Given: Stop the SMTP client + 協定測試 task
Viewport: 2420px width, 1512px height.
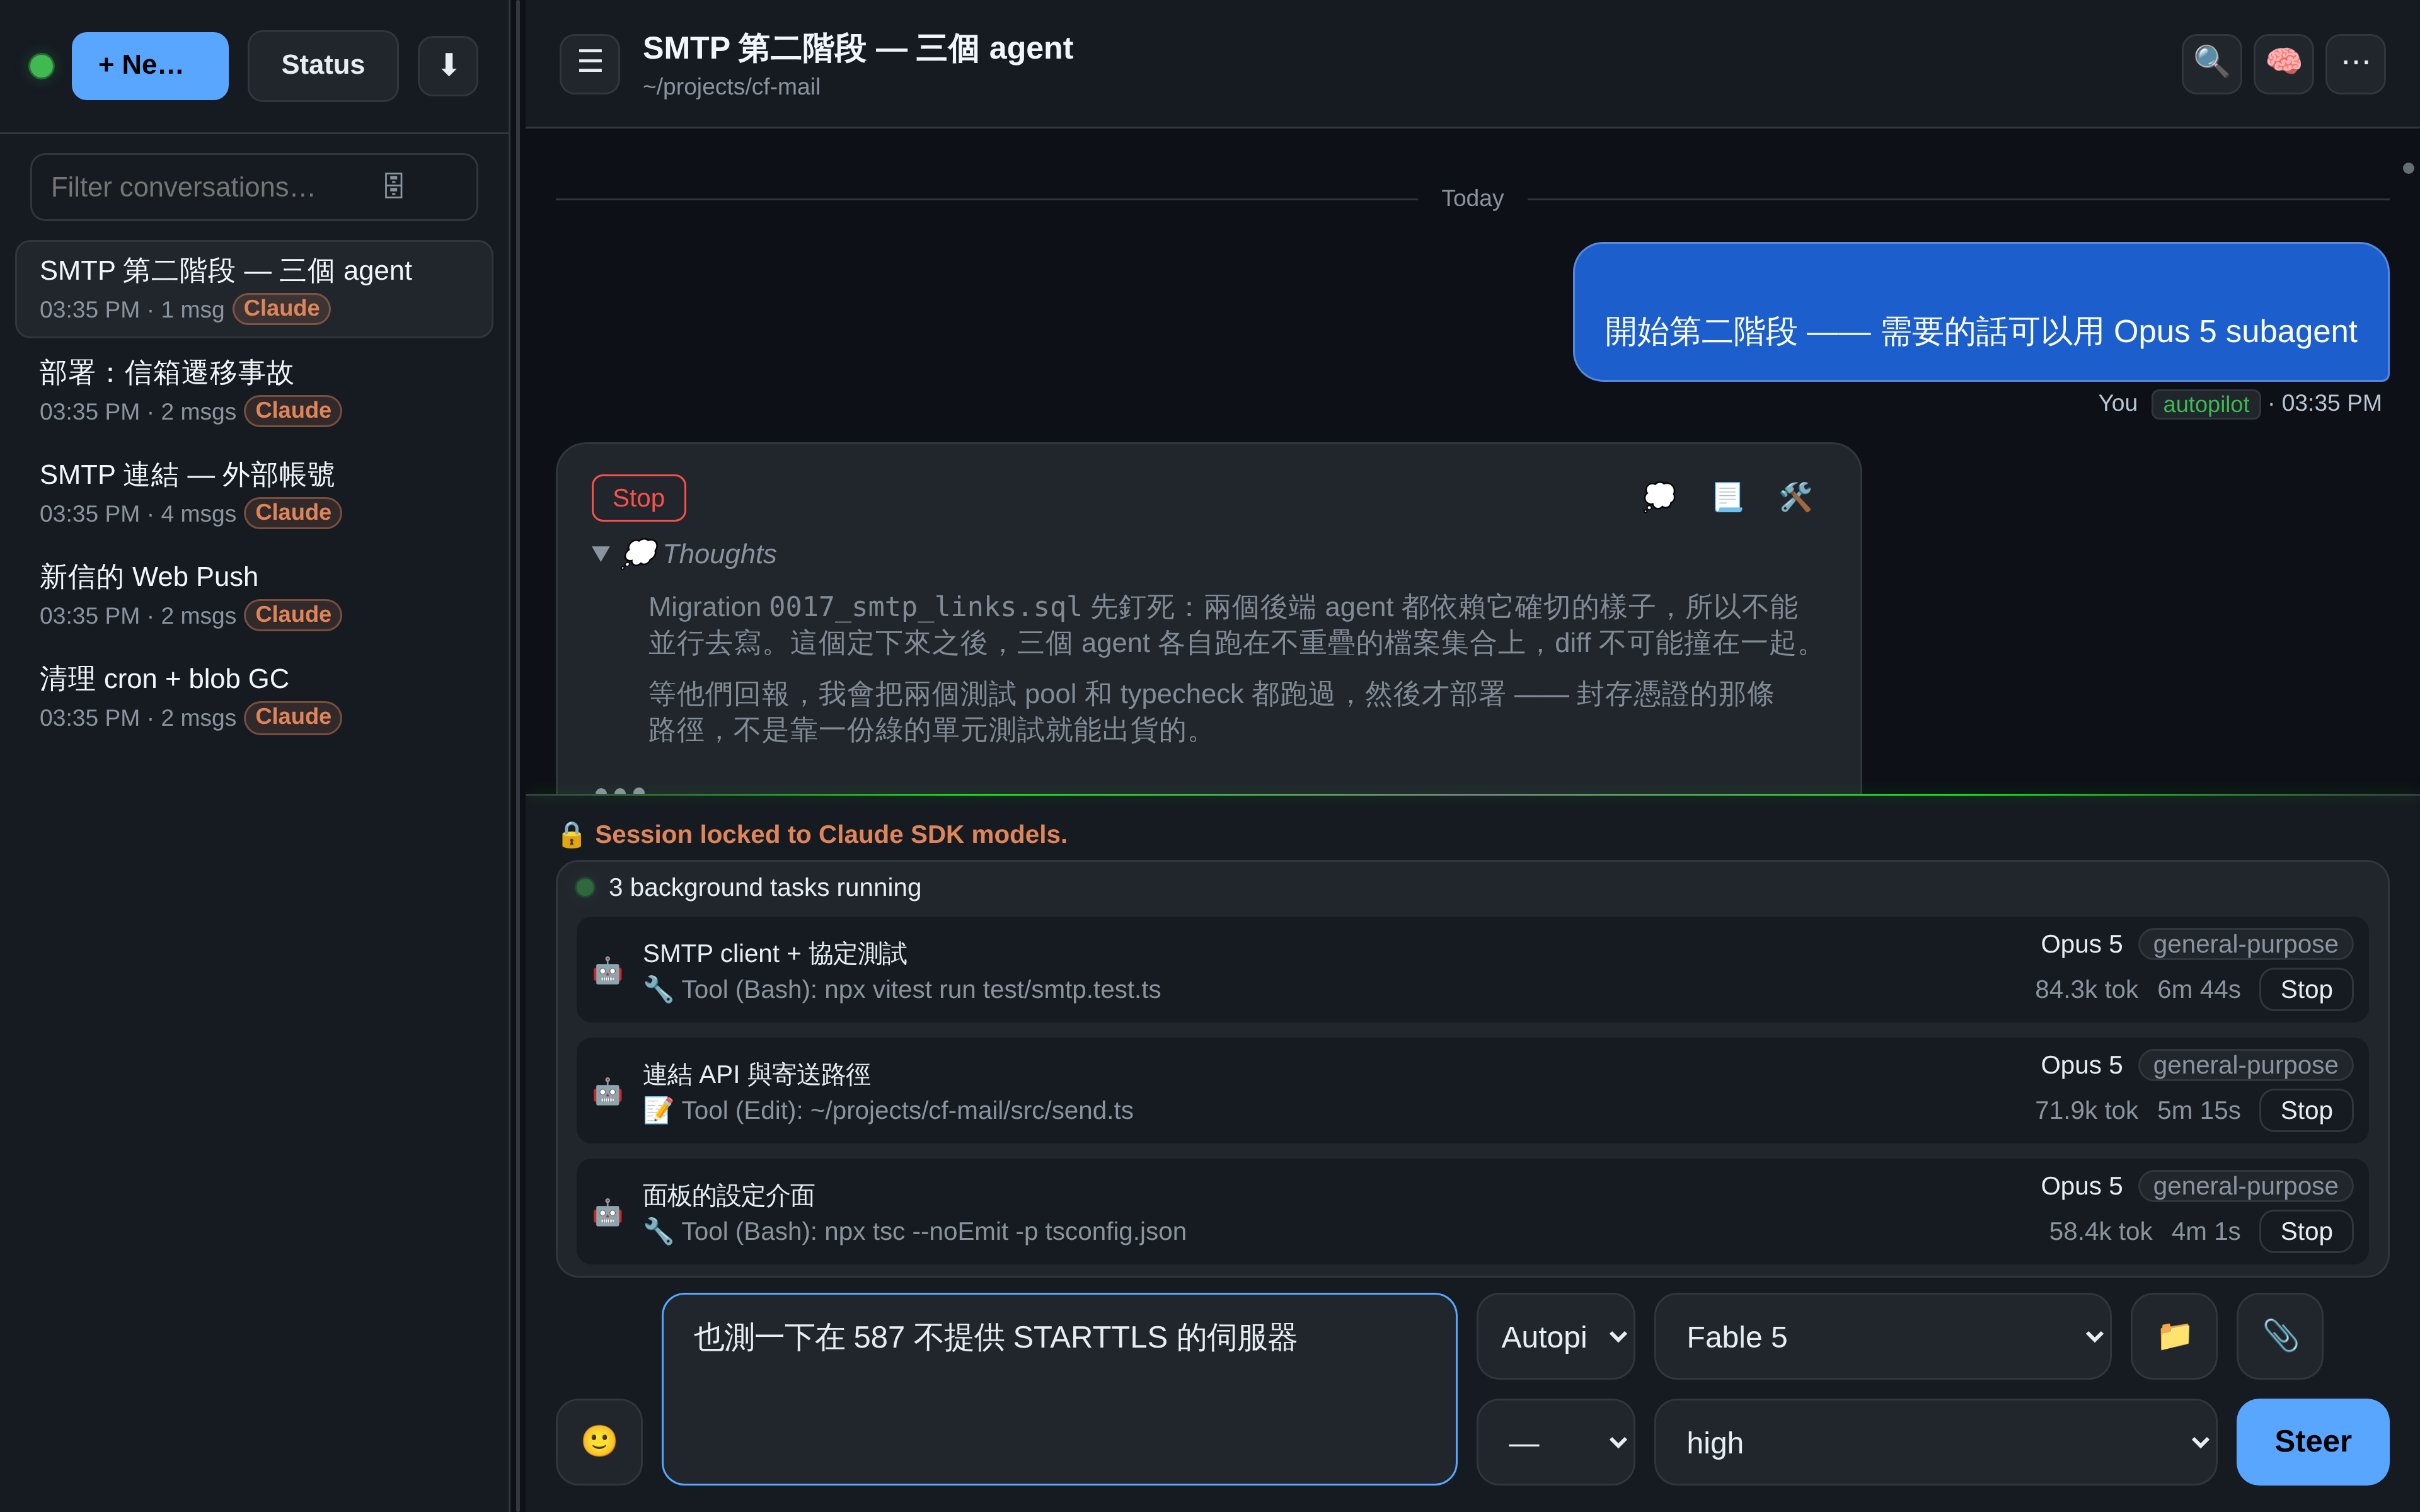Looking at the screenshot, I should 2306,989.
